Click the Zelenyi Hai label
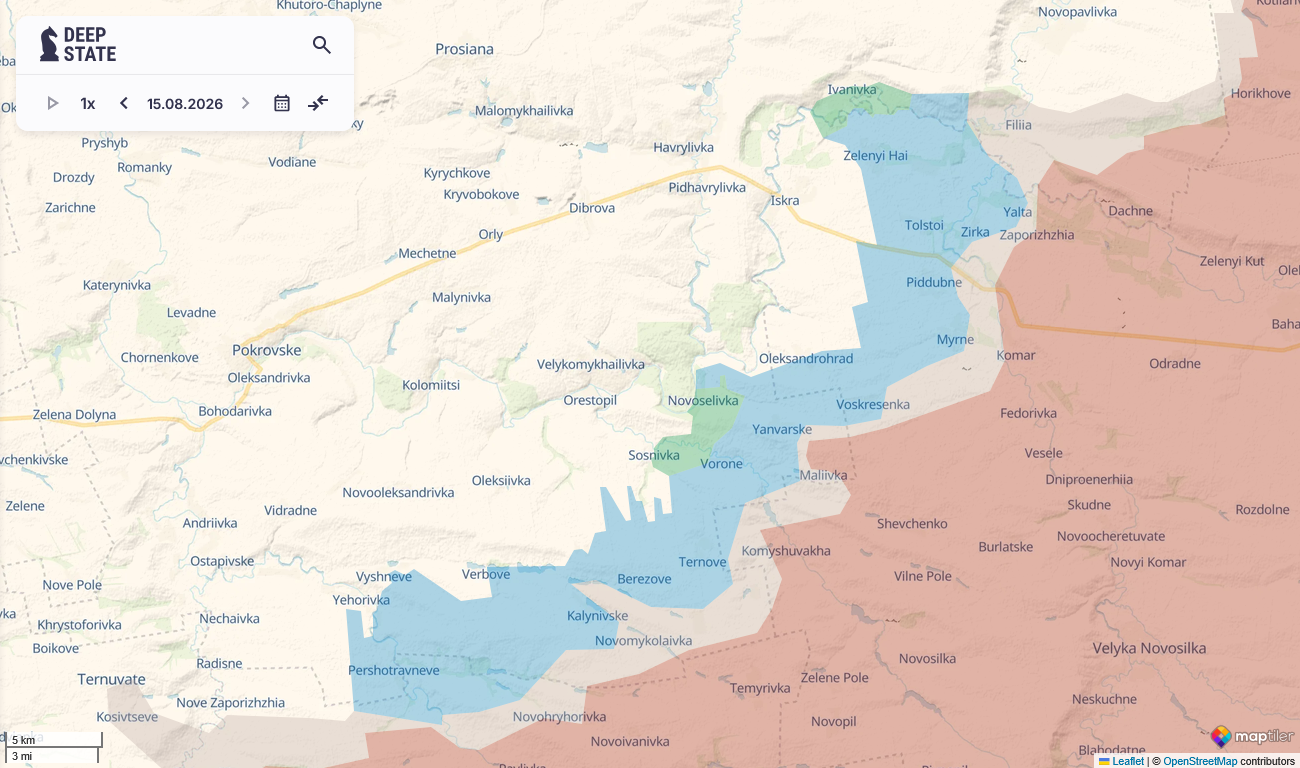 tap(876, 155)
